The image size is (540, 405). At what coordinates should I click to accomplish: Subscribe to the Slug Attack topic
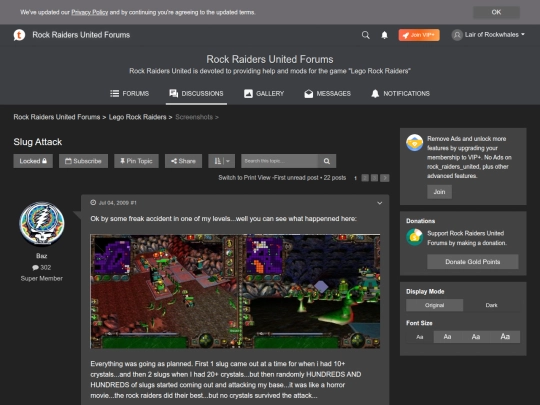point(83,161)
